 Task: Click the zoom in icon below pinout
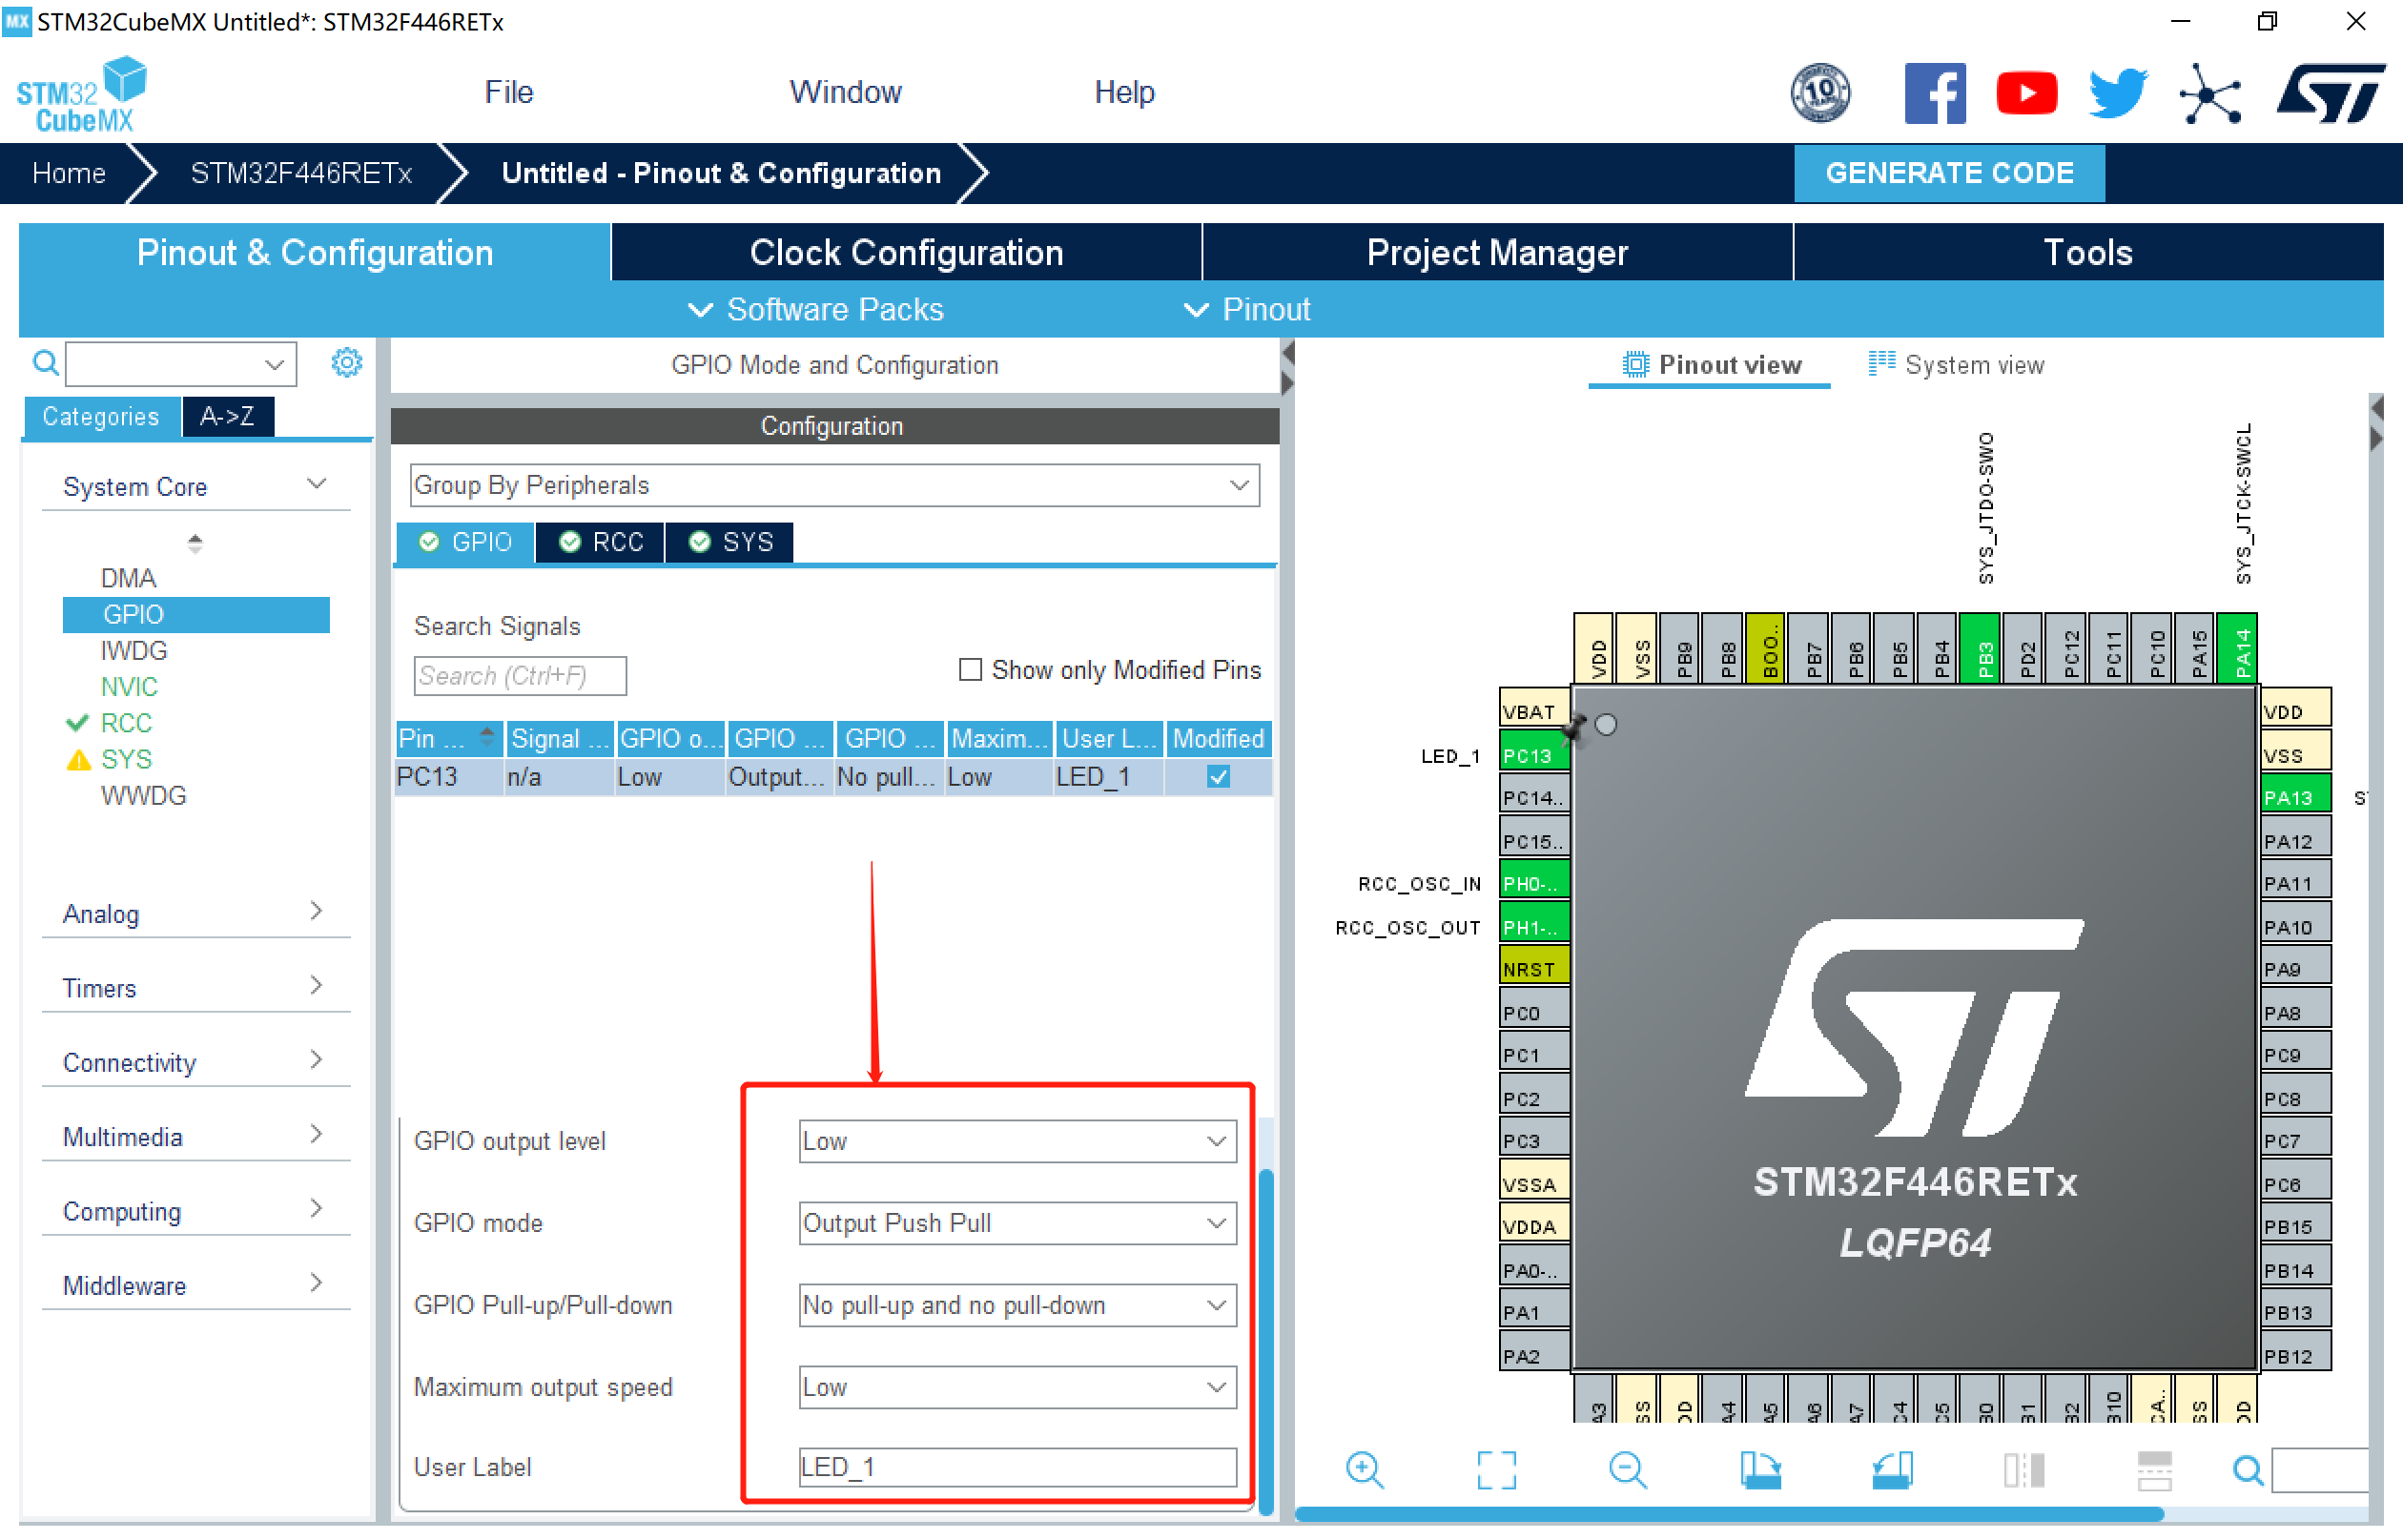1364,1469
